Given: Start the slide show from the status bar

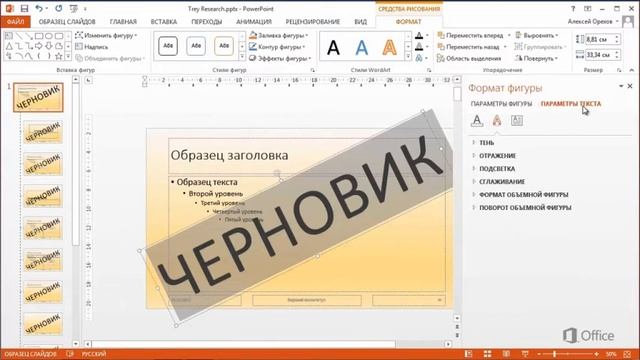Looking at the screenshot, I should [x=525, y=354].
